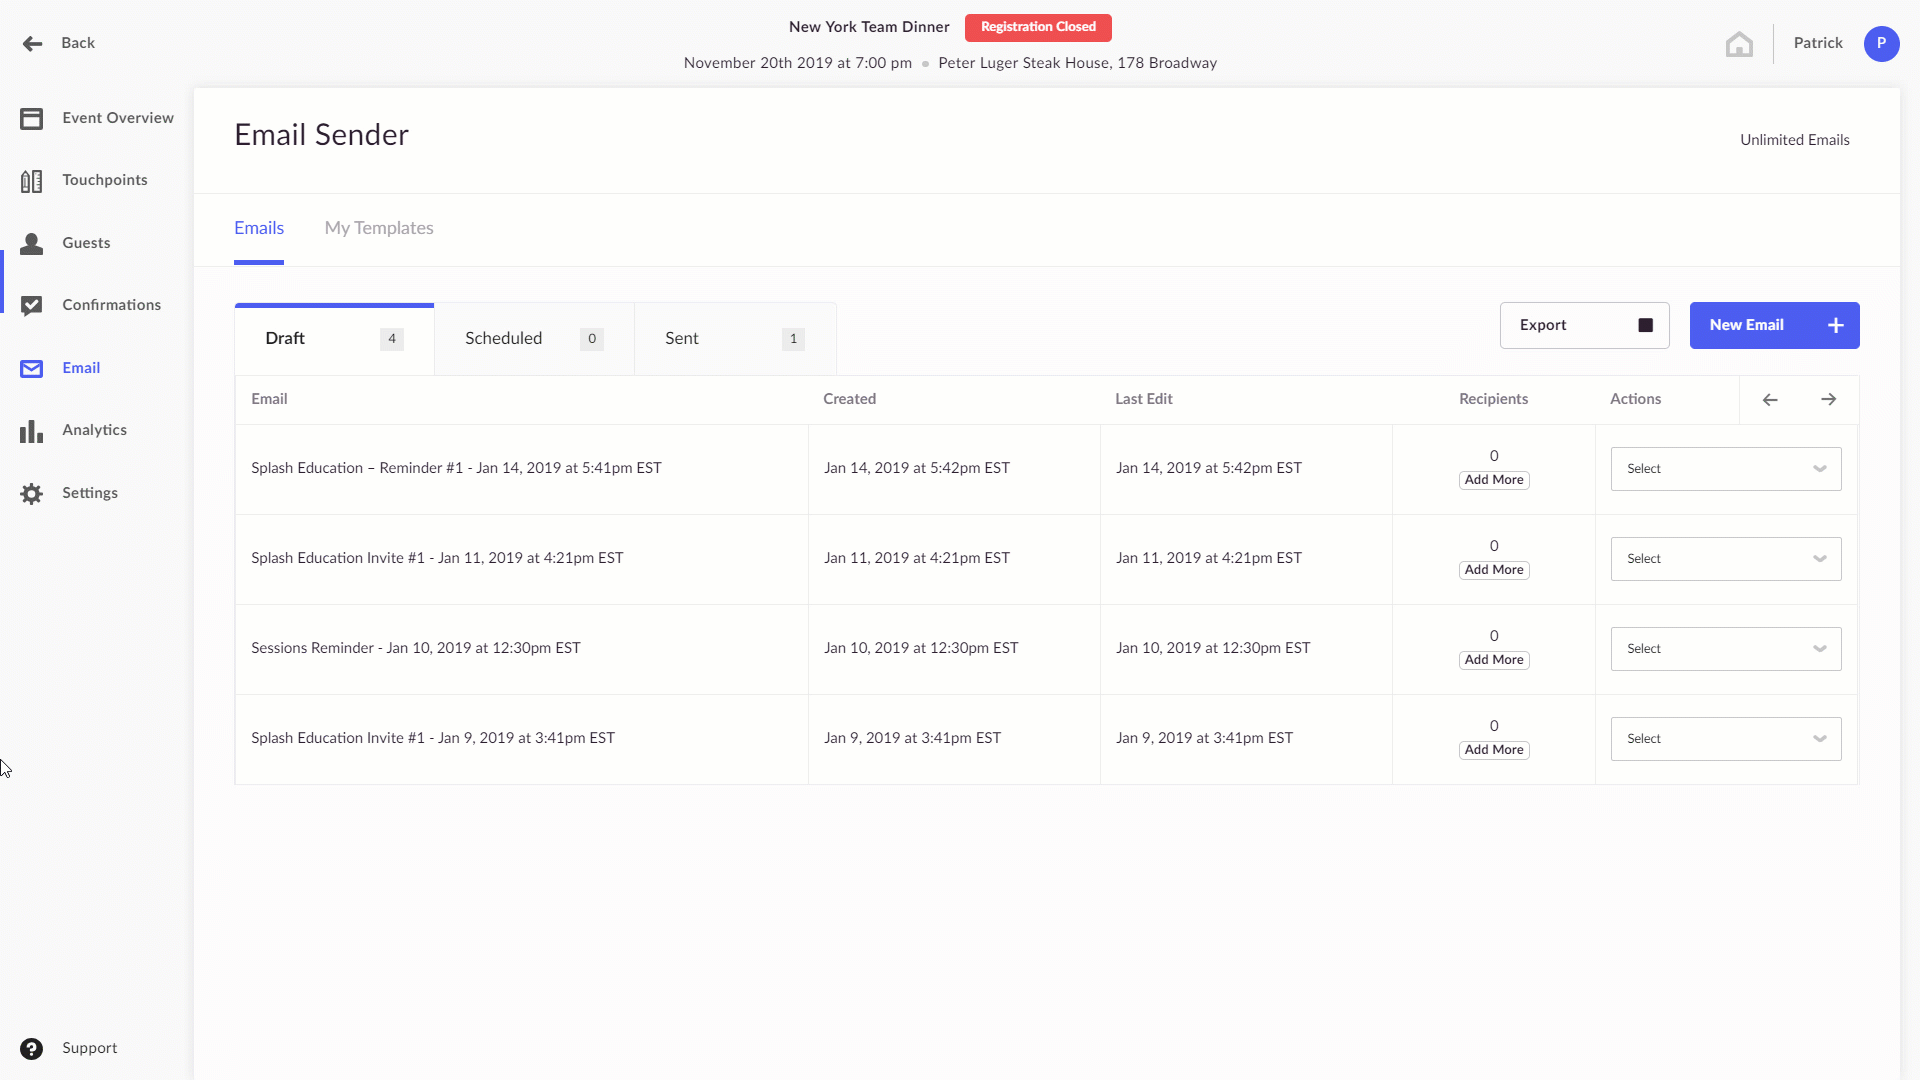Click the Guests person icon
Screen dimensions: 1920x1080
point(31,243)
